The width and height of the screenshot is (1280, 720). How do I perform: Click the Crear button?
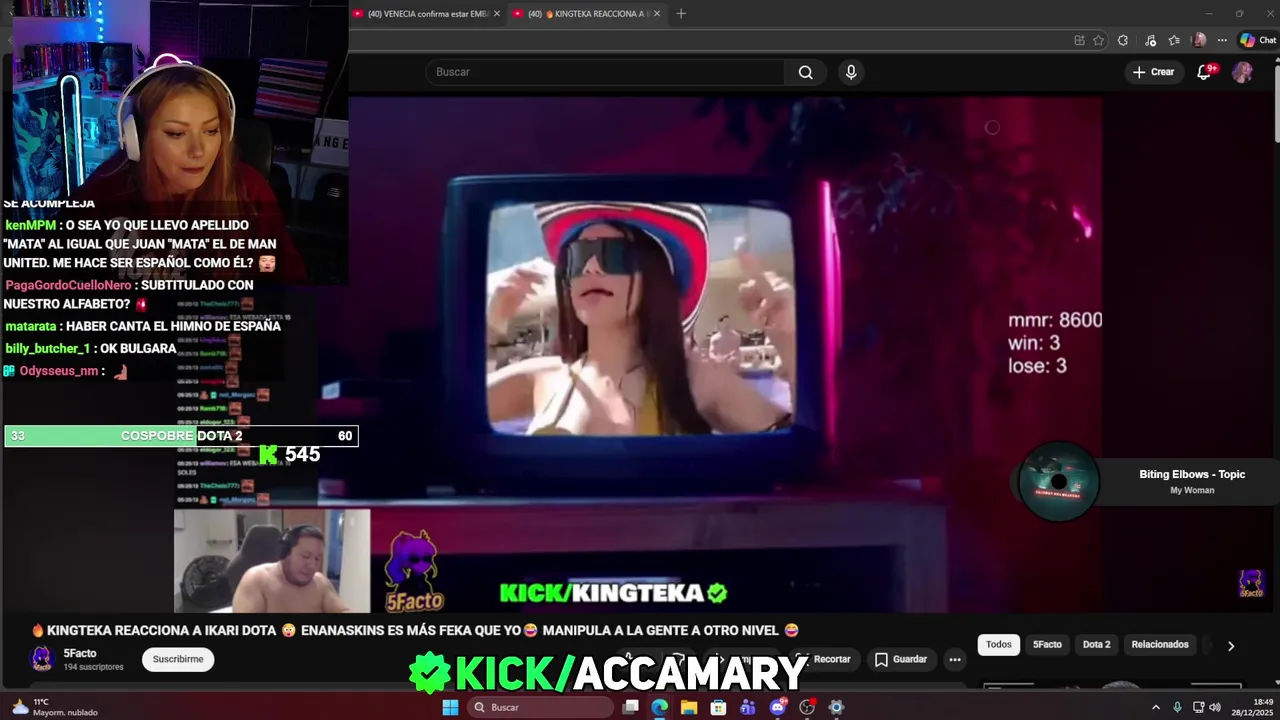click(x=1153, y=72)
